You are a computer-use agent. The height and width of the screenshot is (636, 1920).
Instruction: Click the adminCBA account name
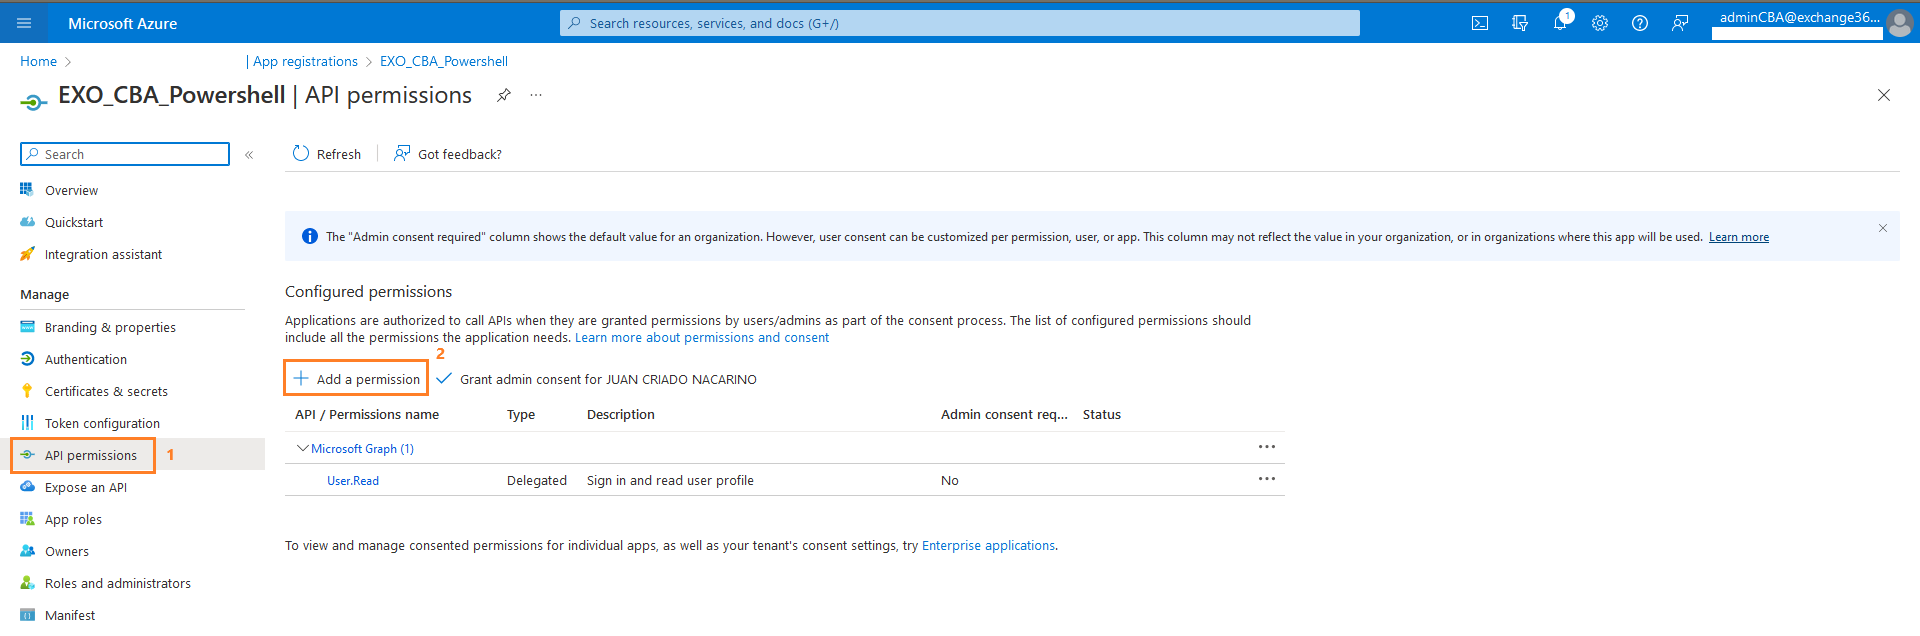1800,17
